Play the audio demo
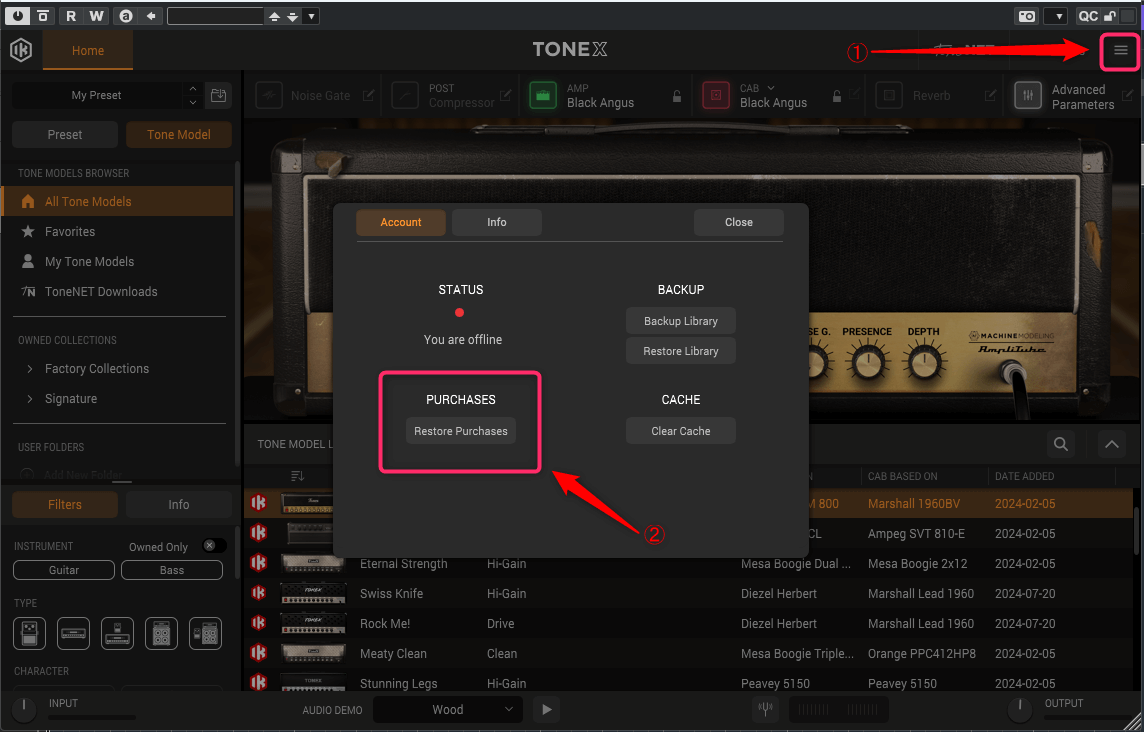Image resolution: width=1144 pixels, height=732 pixels. 546,709
